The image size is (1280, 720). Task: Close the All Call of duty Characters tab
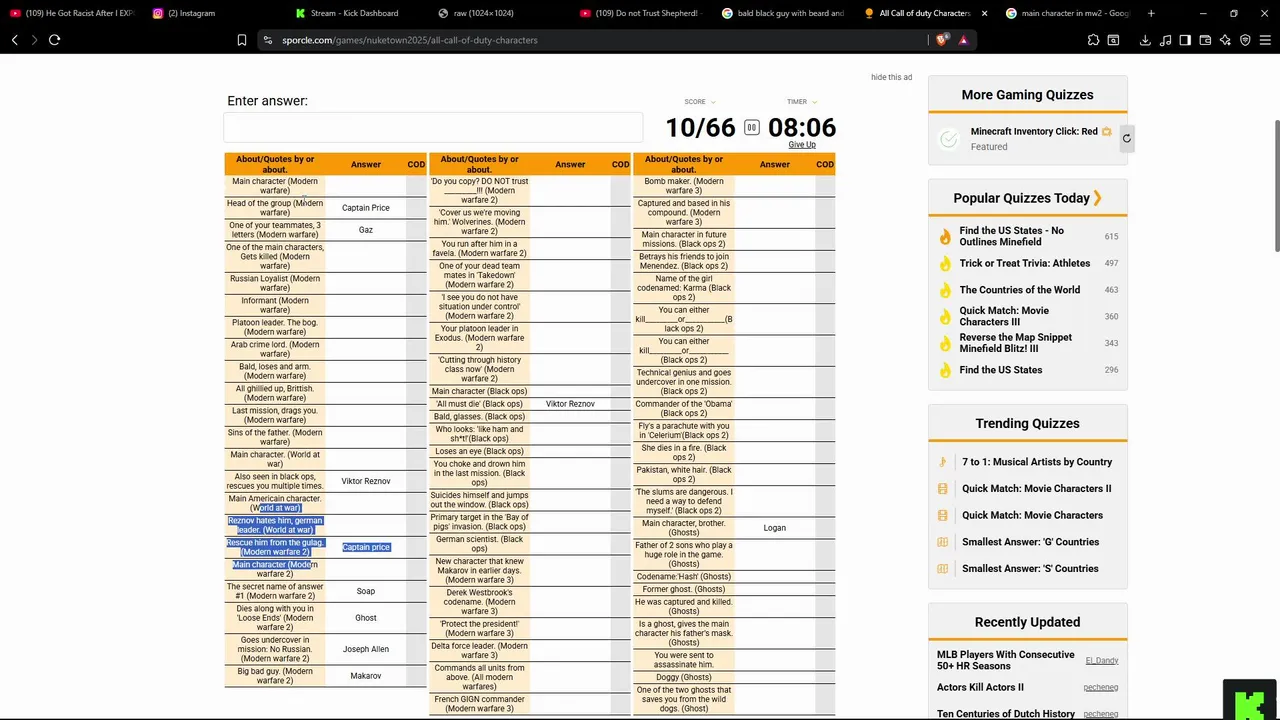984,13
